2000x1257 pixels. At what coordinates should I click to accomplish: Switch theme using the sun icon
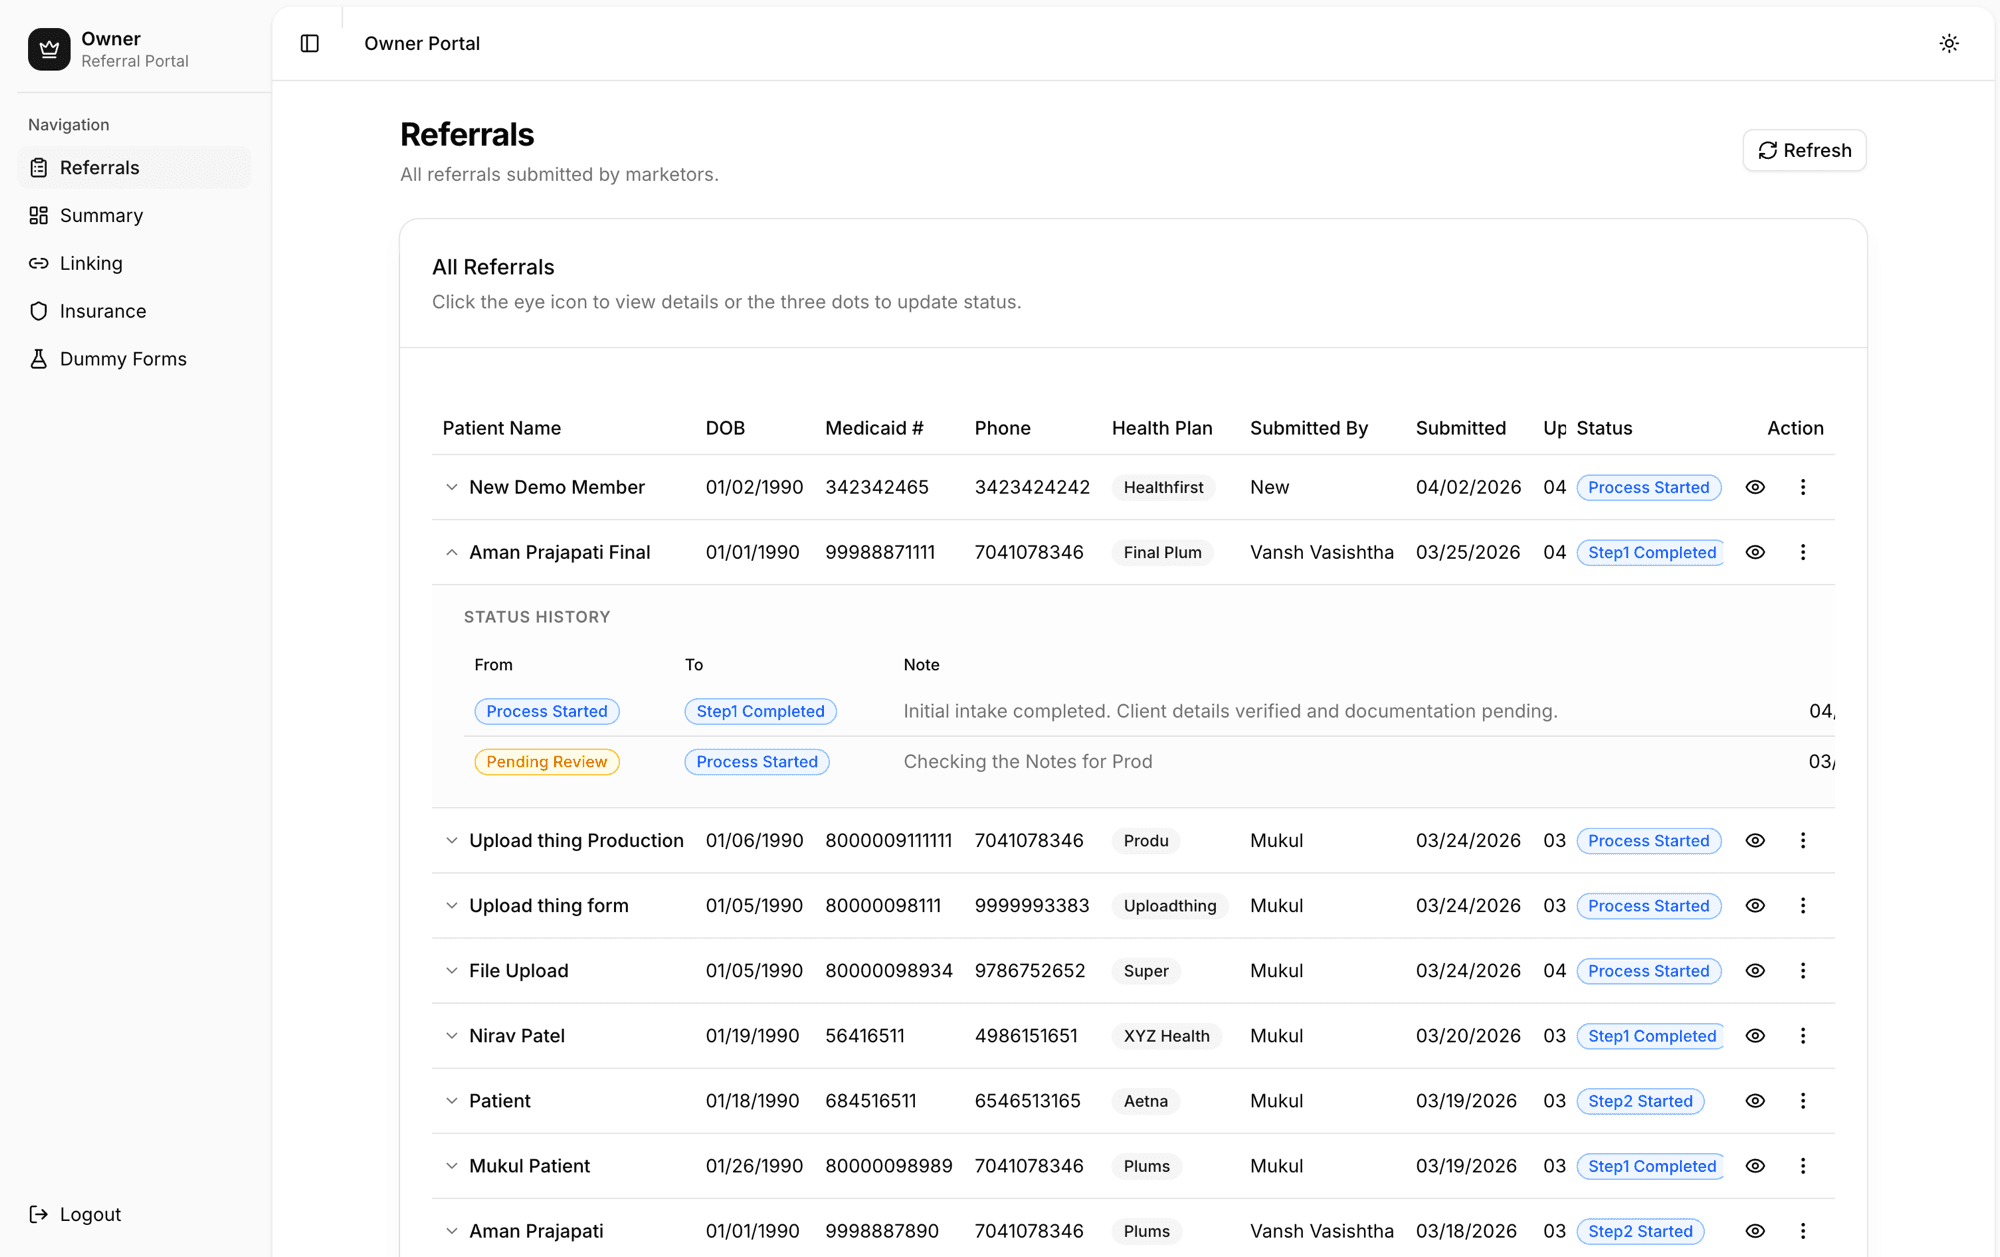(x=1949, y=43)
